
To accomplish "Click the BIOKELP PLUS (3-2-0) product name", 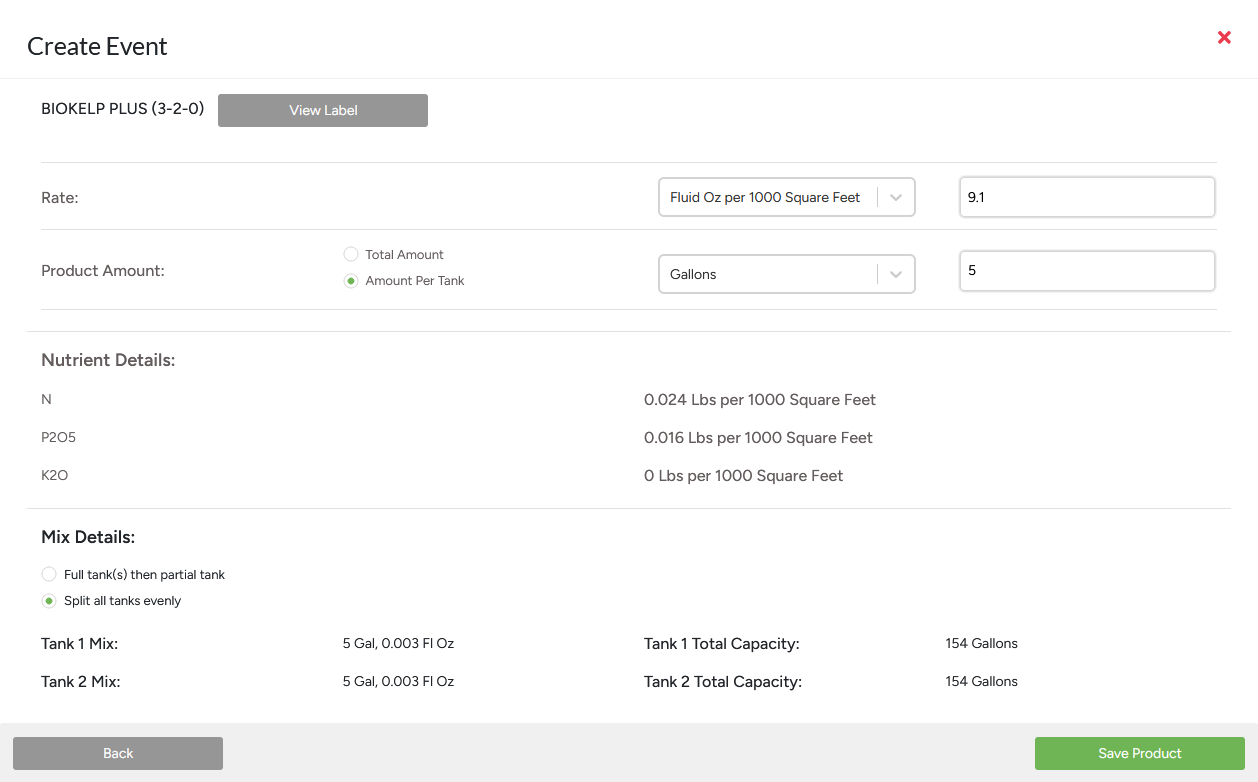I will [122, 109].
